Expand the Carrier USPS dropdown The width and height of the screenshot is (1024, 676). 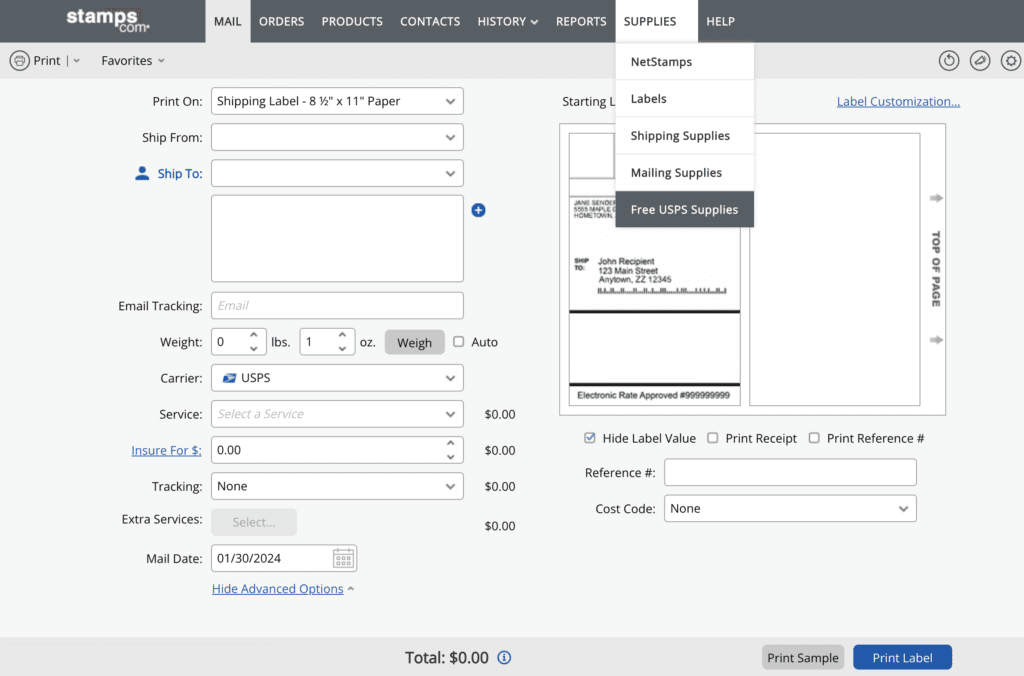[x=337, y=378]
